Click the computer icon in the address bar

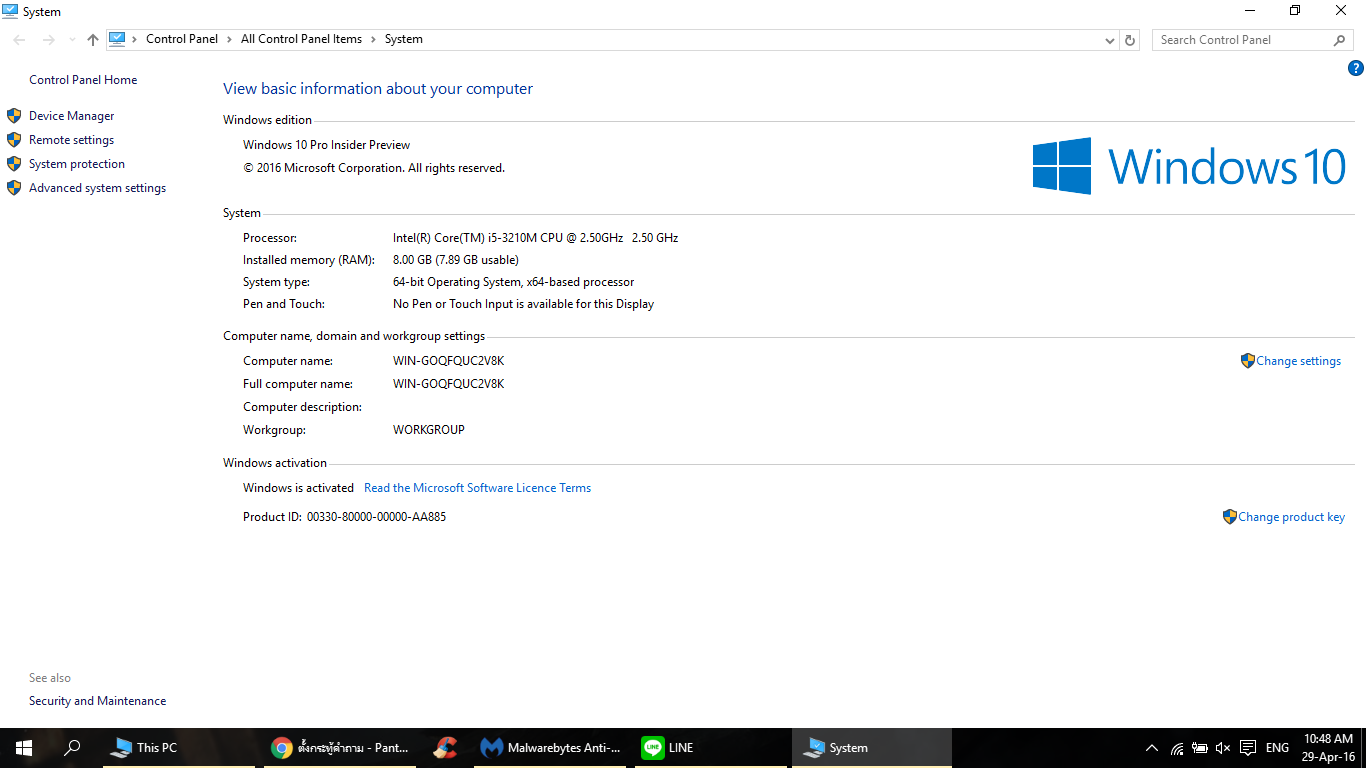tap(117, 39)
